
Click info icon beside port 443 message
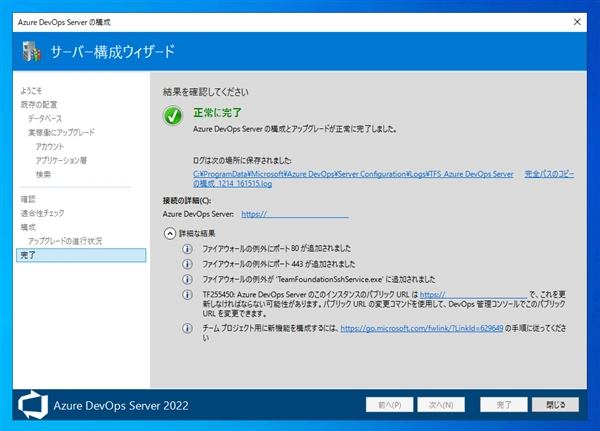tap(187, 264)
